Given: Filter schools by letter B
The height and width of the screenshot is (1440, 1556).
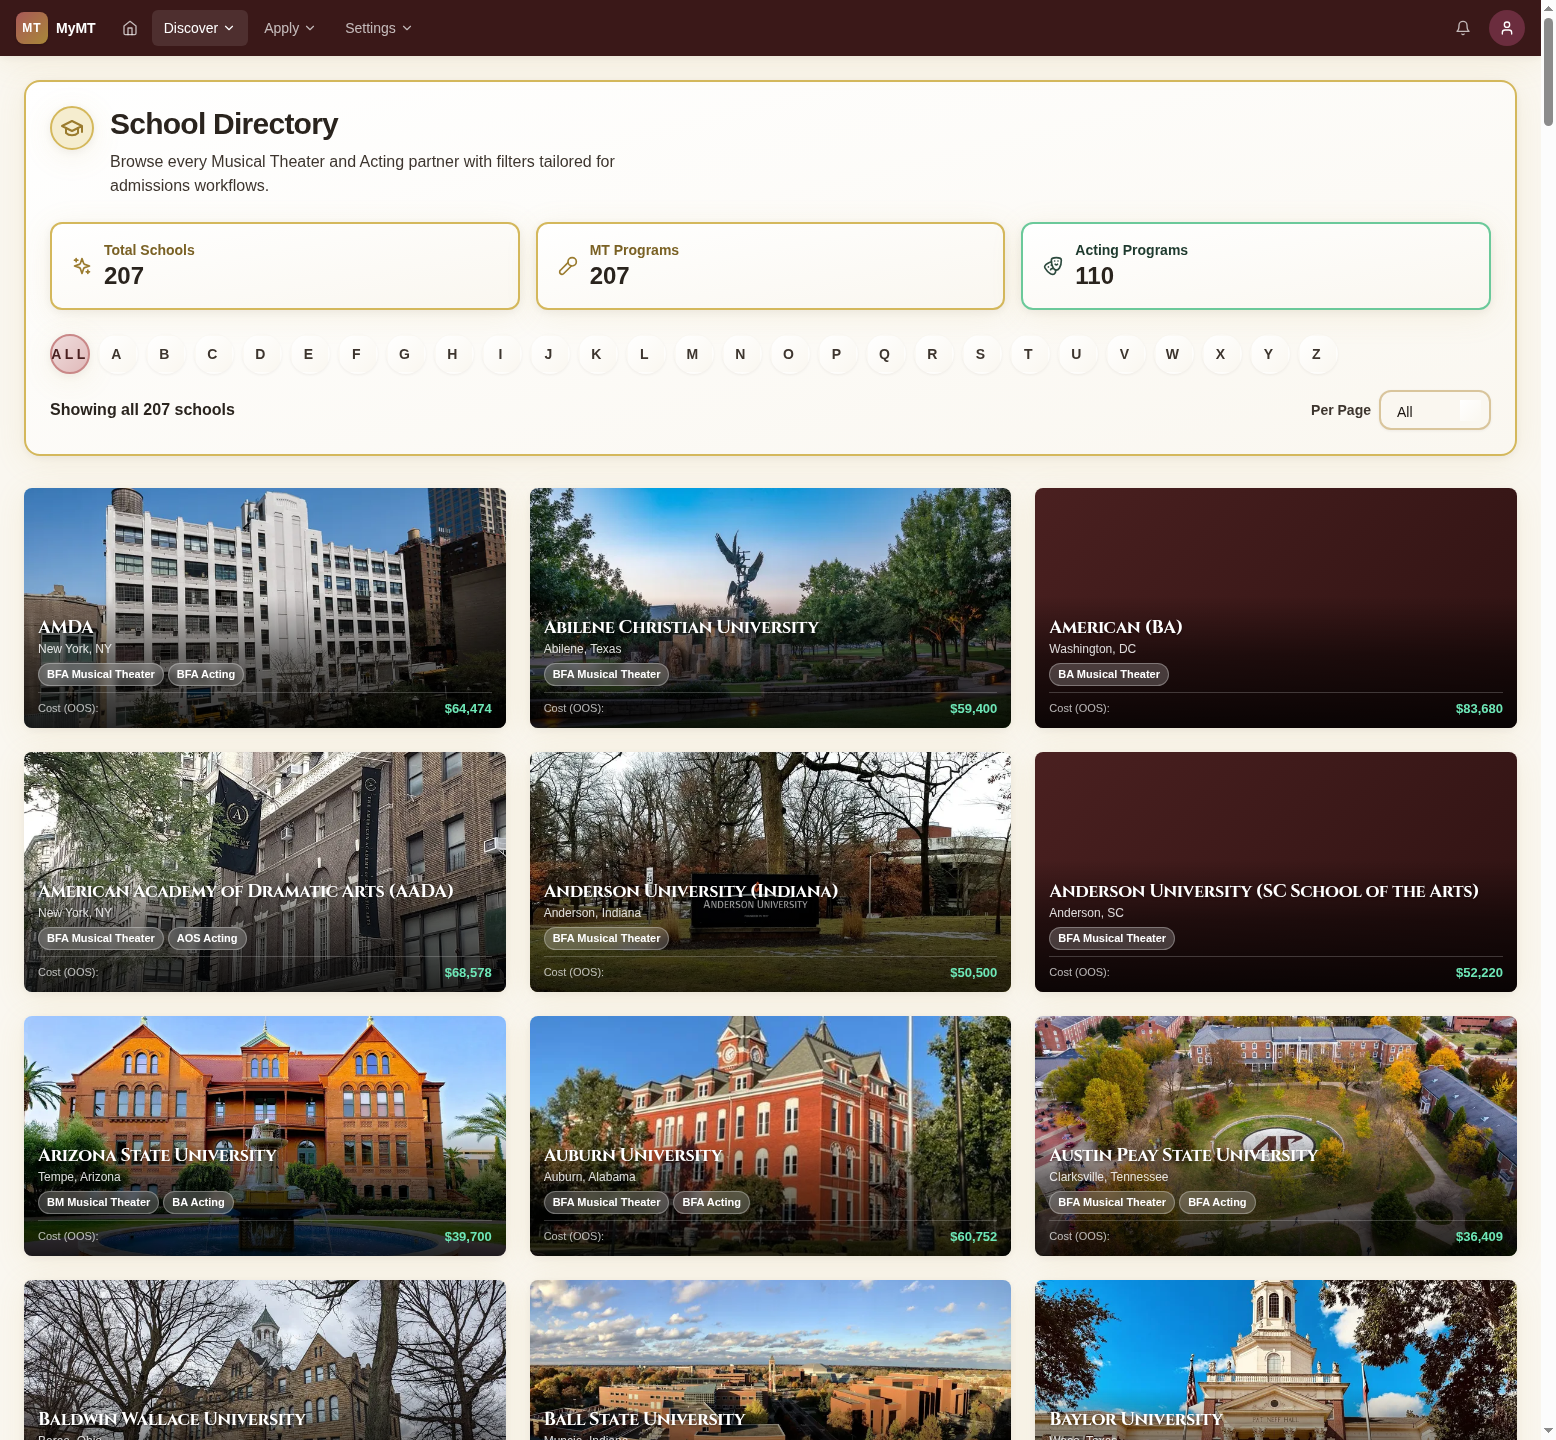Looking at the screenshot, I should pos(164,354).
